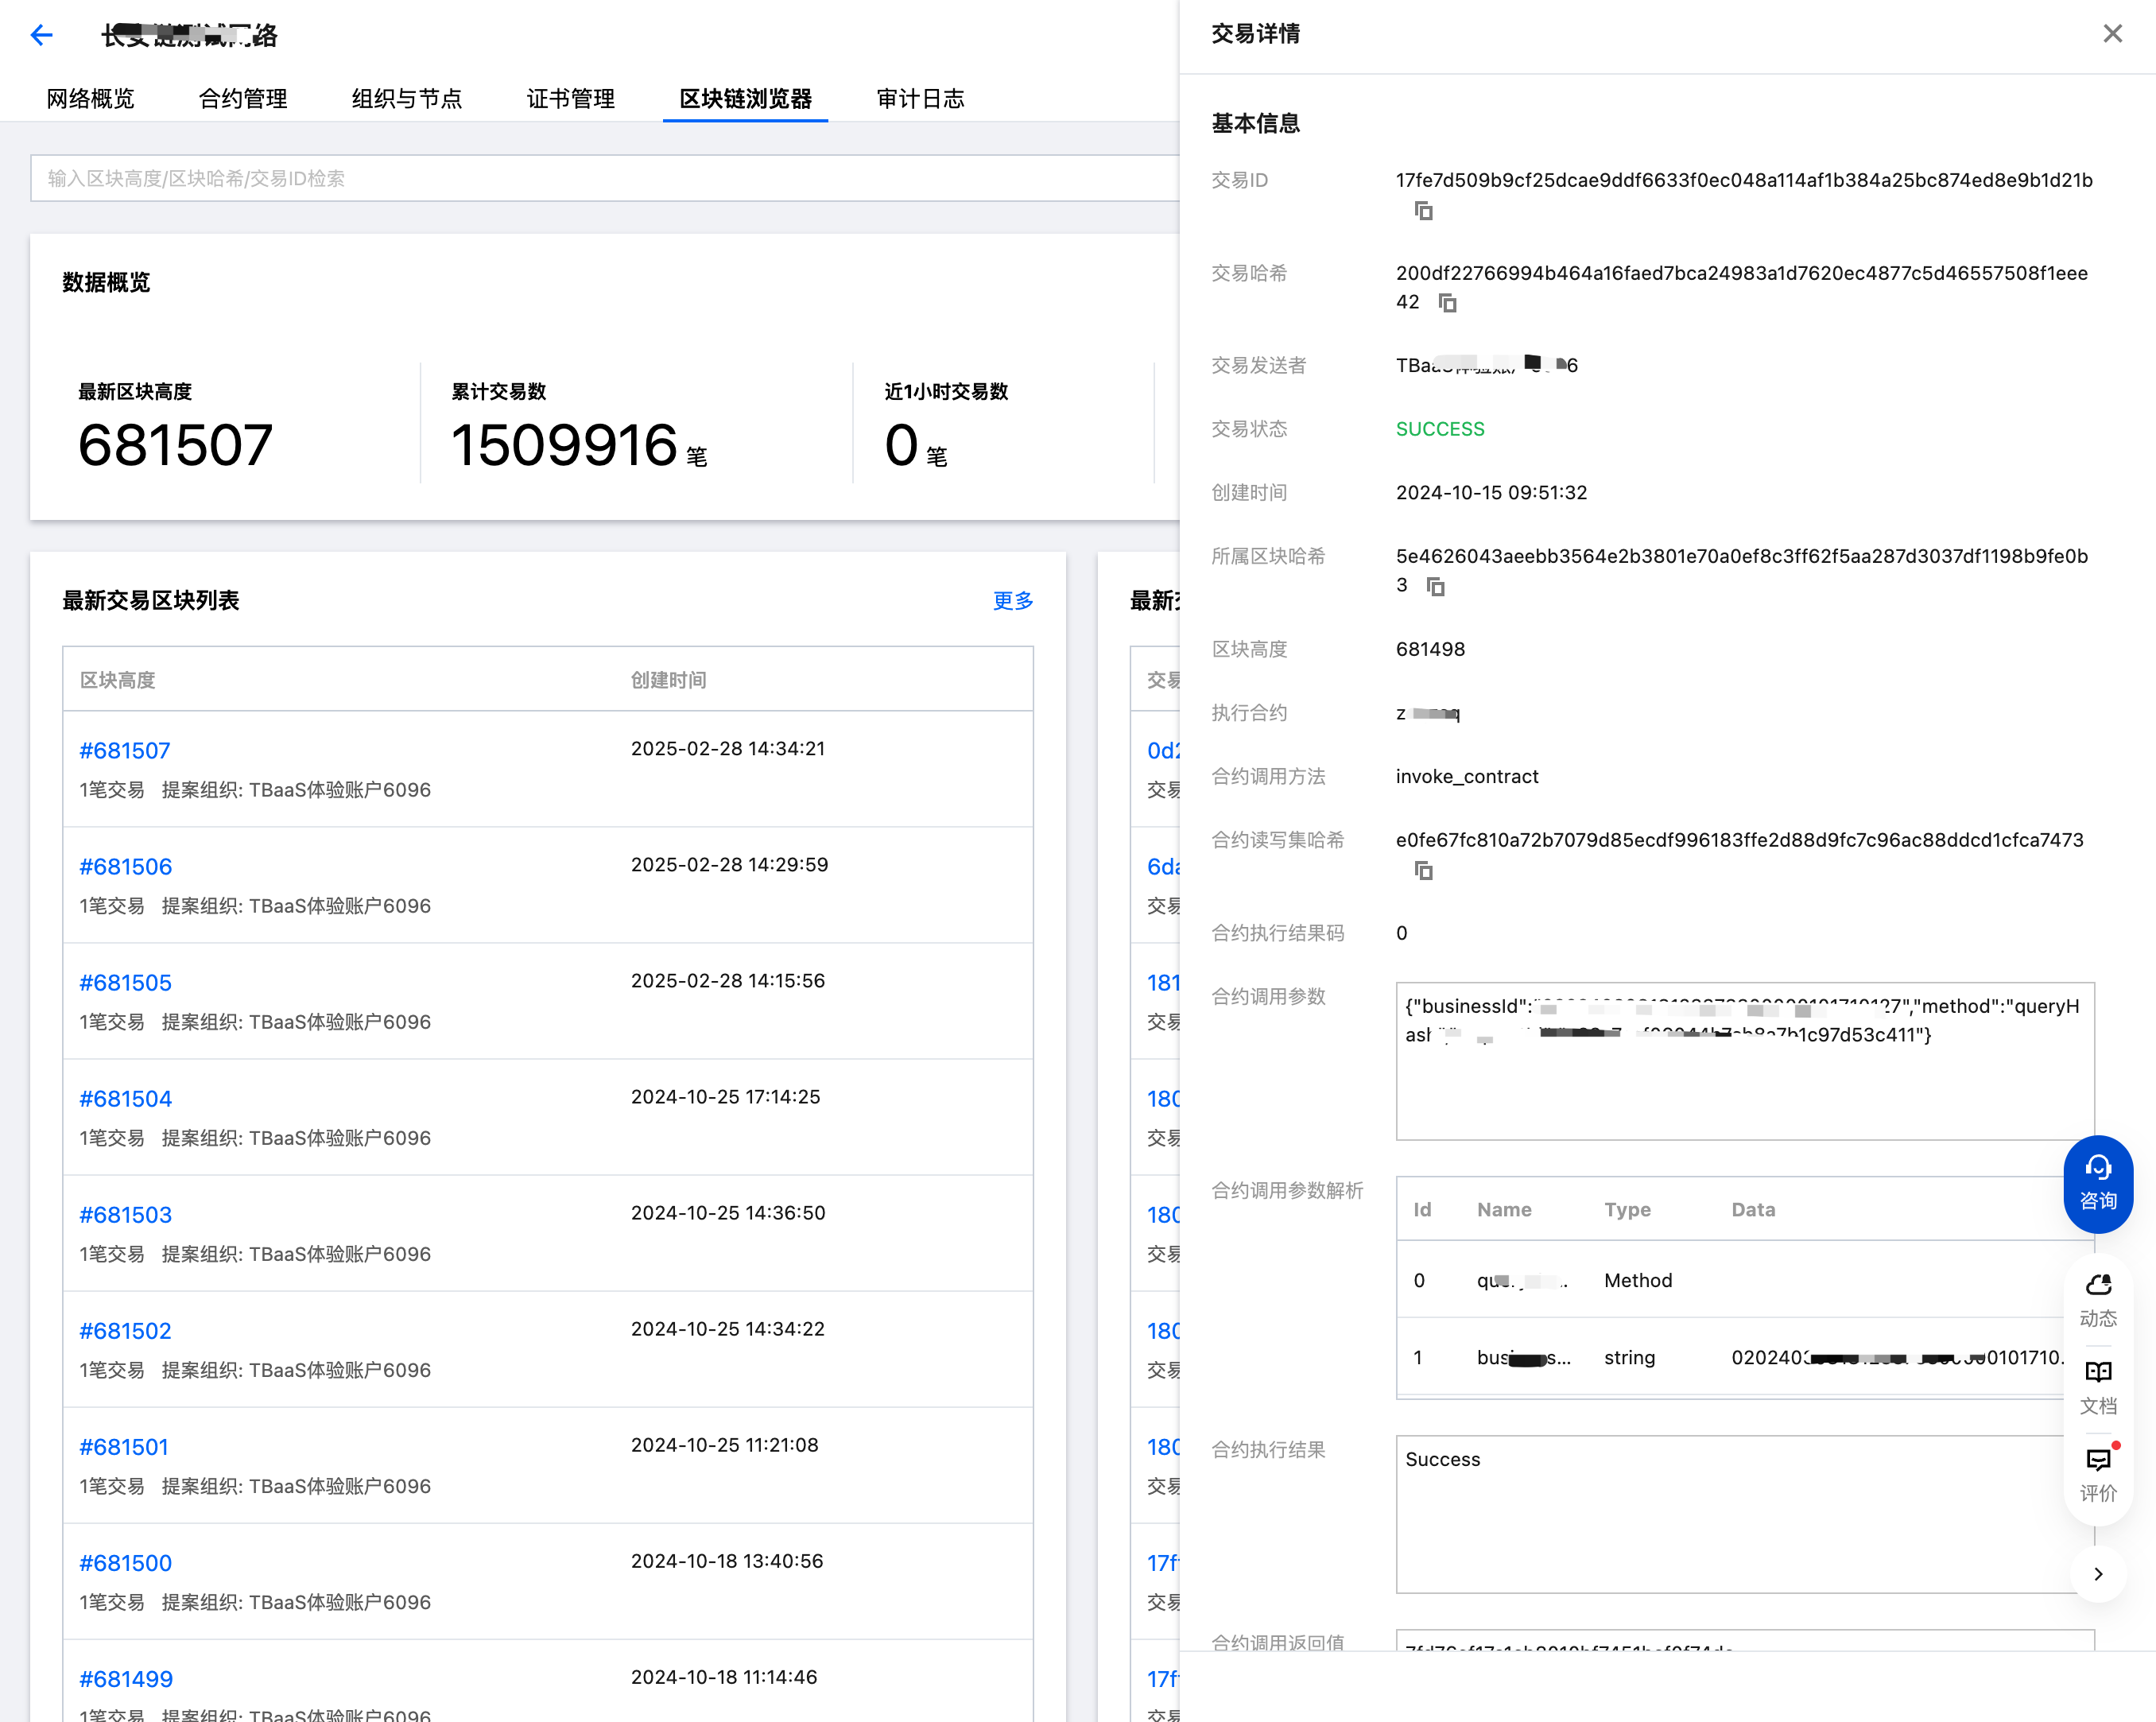Open block #681503 details
Viewport: 2156px width, 1722px height.
(x=125, y=1214)
